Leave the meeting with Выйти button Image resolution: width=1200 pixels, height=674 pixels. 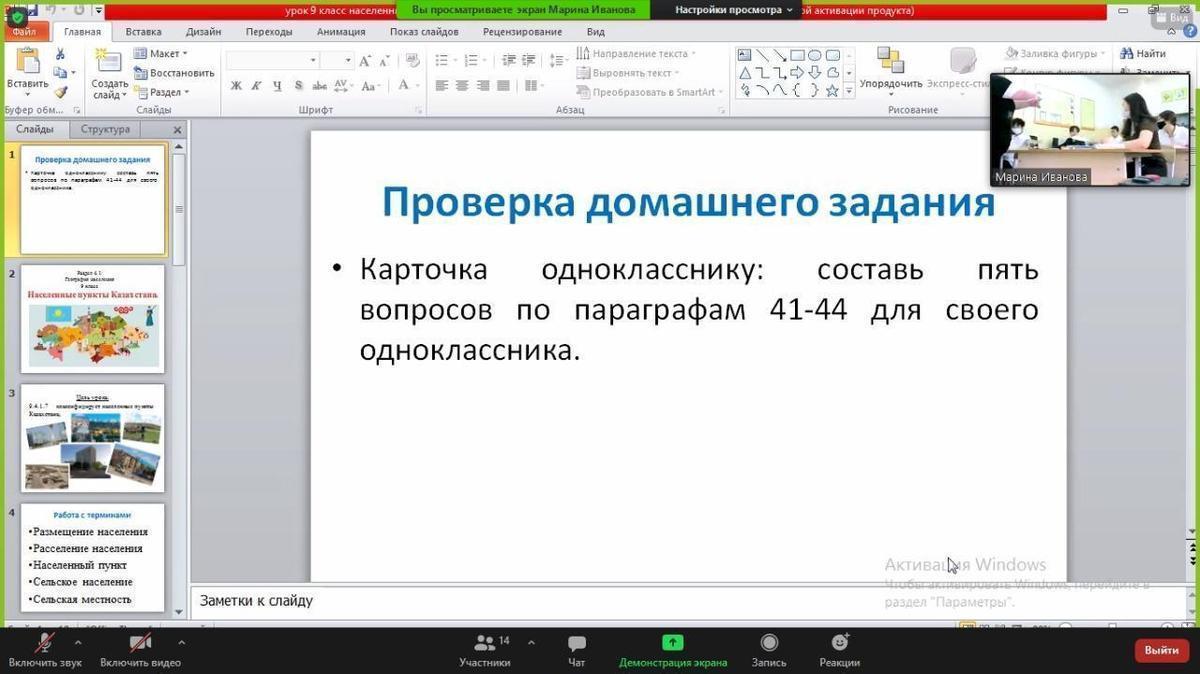pos(1161,650)
